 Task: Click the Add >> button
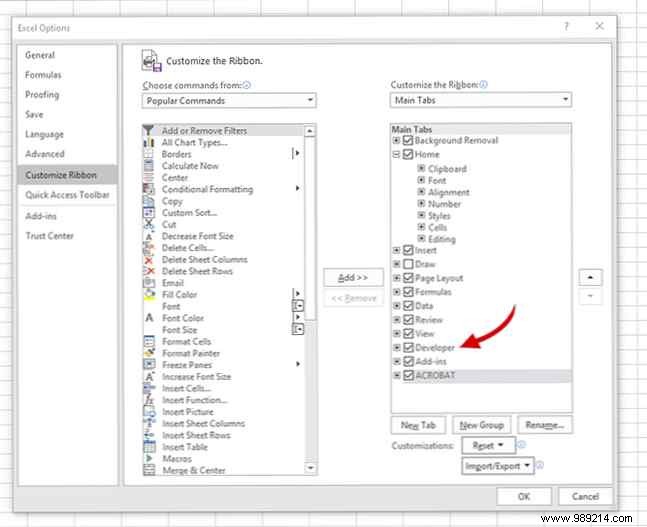(353, 277)
